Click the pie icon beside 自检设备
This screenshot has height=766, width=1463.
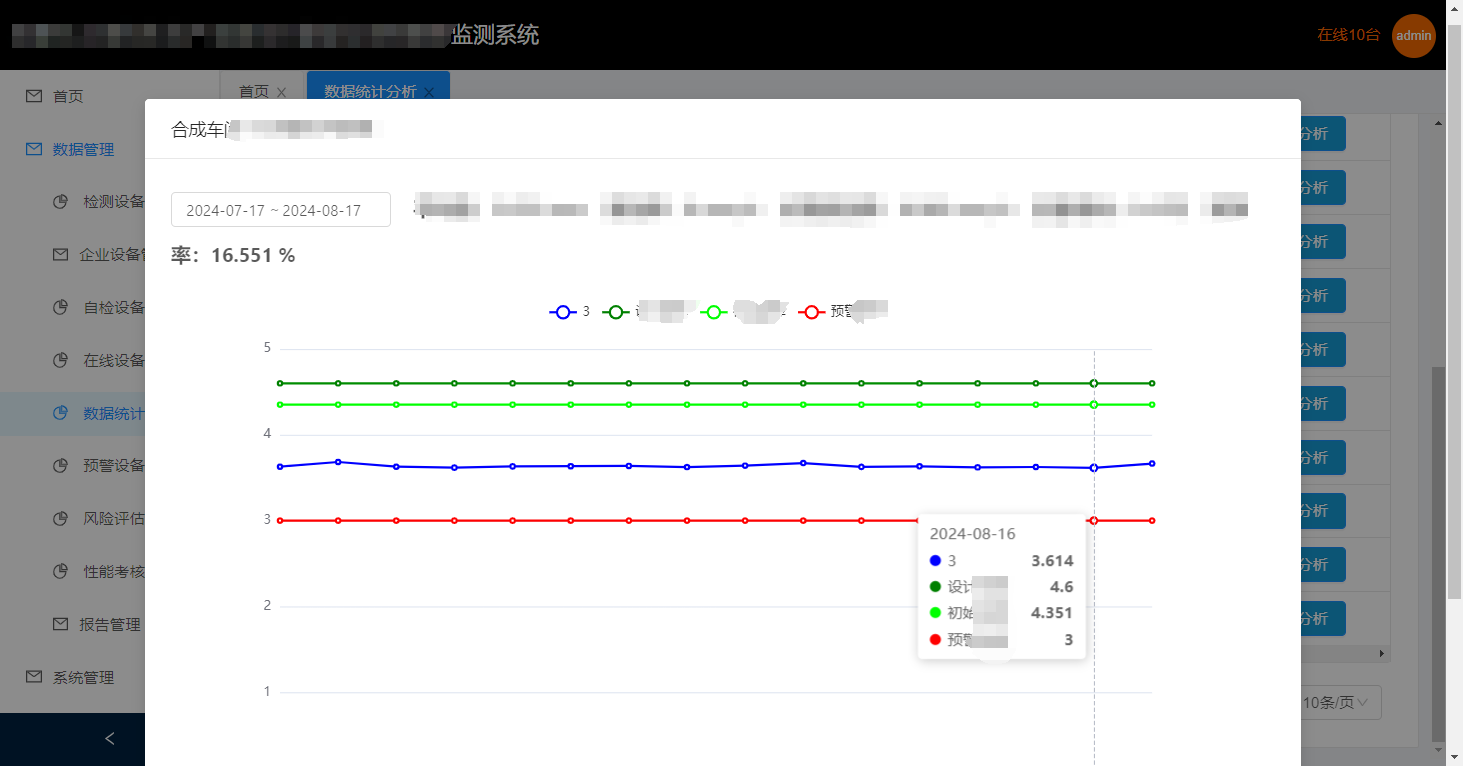(61, 307)
